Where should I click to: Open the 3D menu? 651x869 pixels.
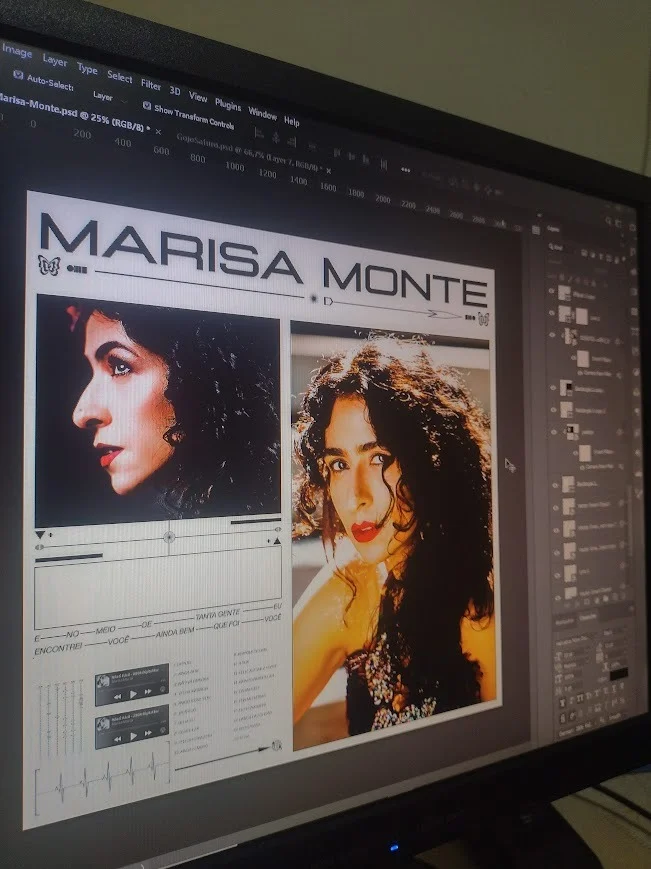pos(175,90)
